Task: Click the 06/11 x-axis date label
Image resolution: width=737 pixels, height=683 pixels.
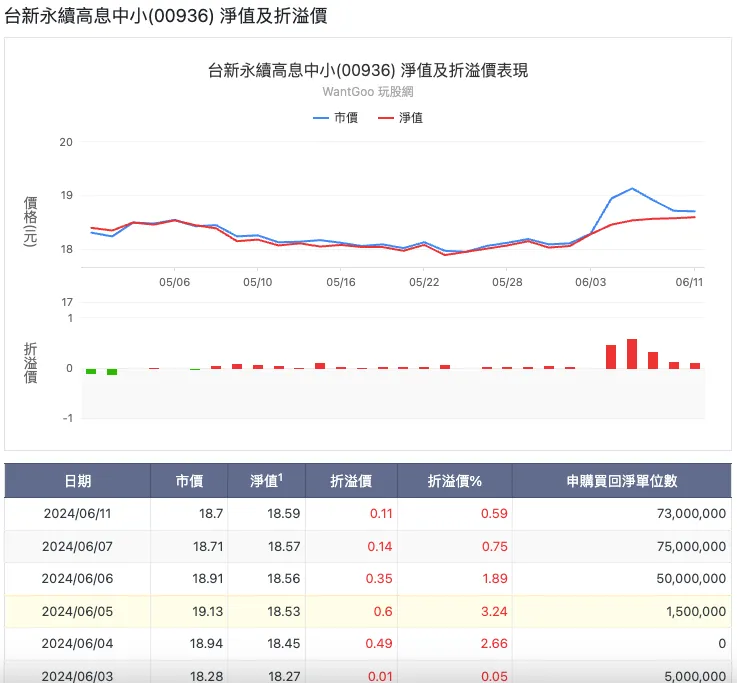Action: coord(689,282)
